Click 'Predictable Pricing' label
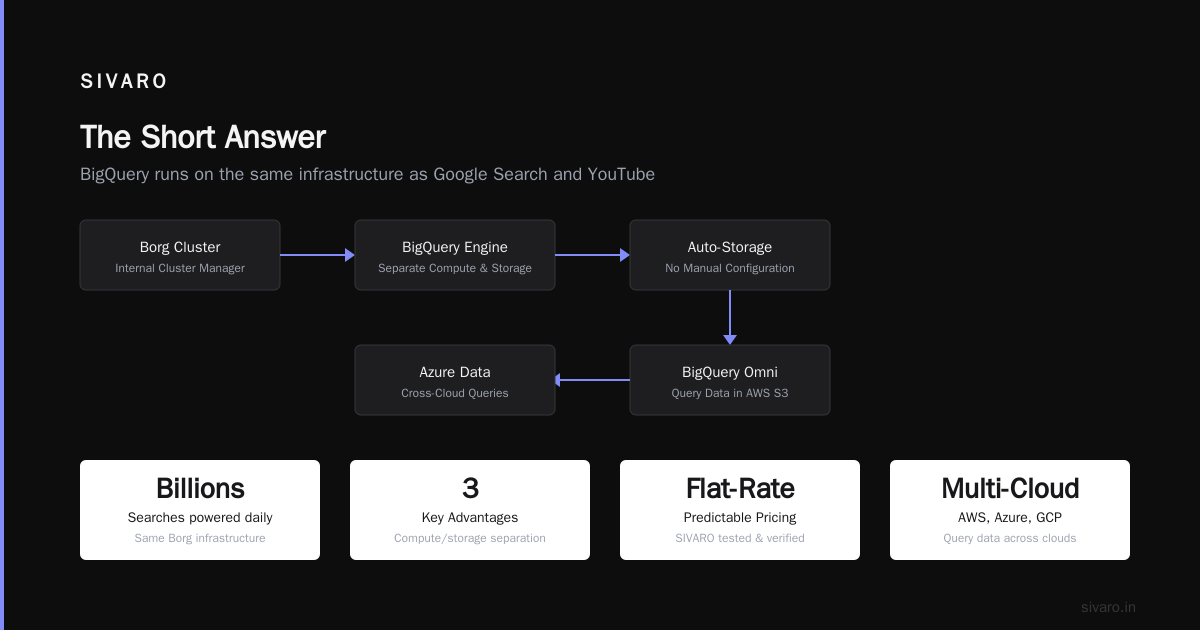The image size is (1200, 630). pyautogui.click(x=740, y=518)
